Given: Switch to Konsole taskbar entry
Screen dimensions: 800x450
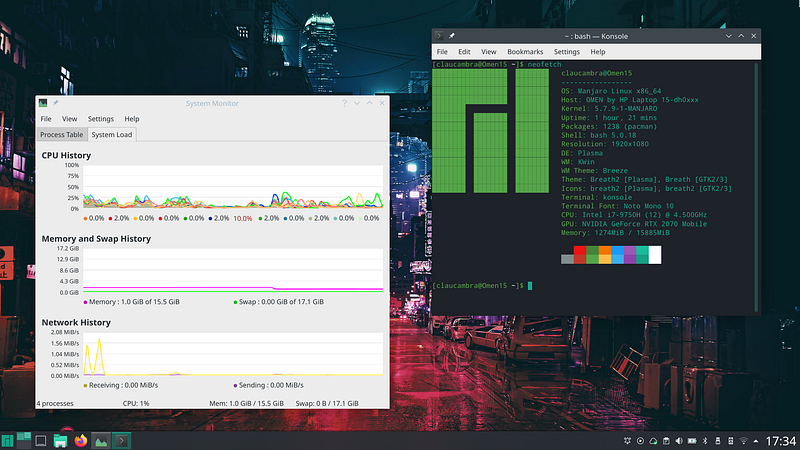Looking at the screenshot, I should (121, 441).
